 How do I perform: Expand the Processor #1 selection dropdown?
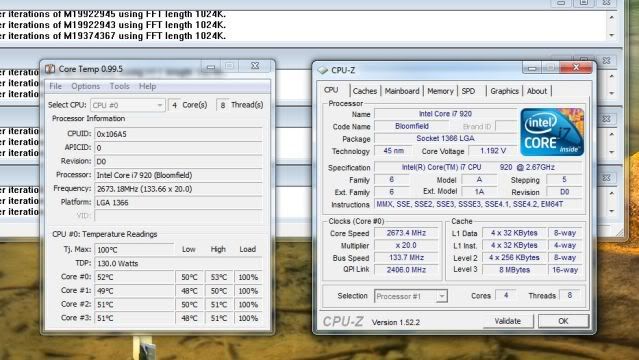tap(411, 296)
